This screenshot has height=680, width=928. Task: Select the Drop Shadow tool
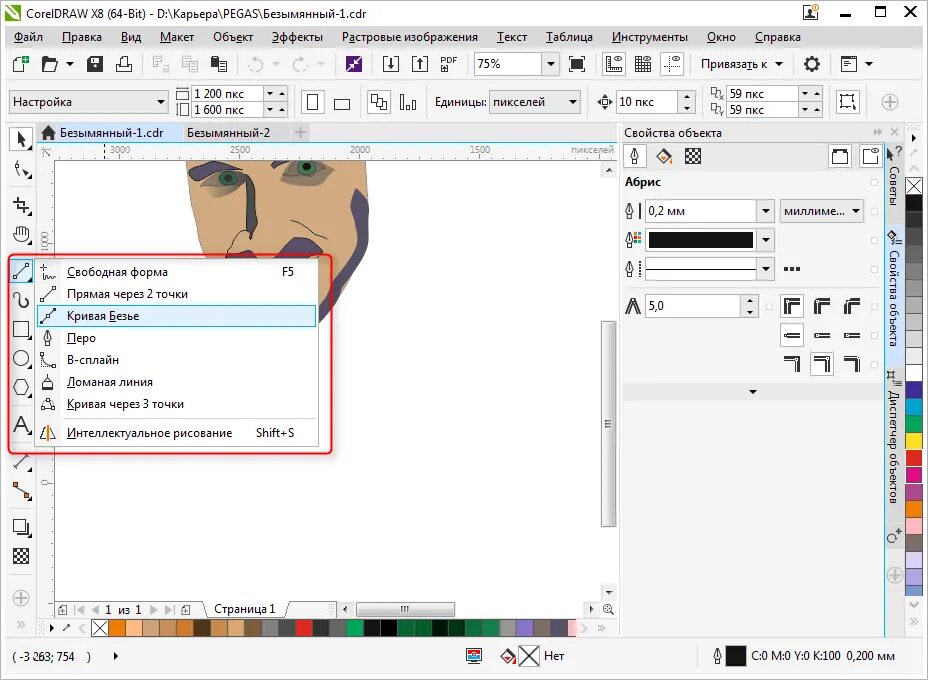pos(21,527)
